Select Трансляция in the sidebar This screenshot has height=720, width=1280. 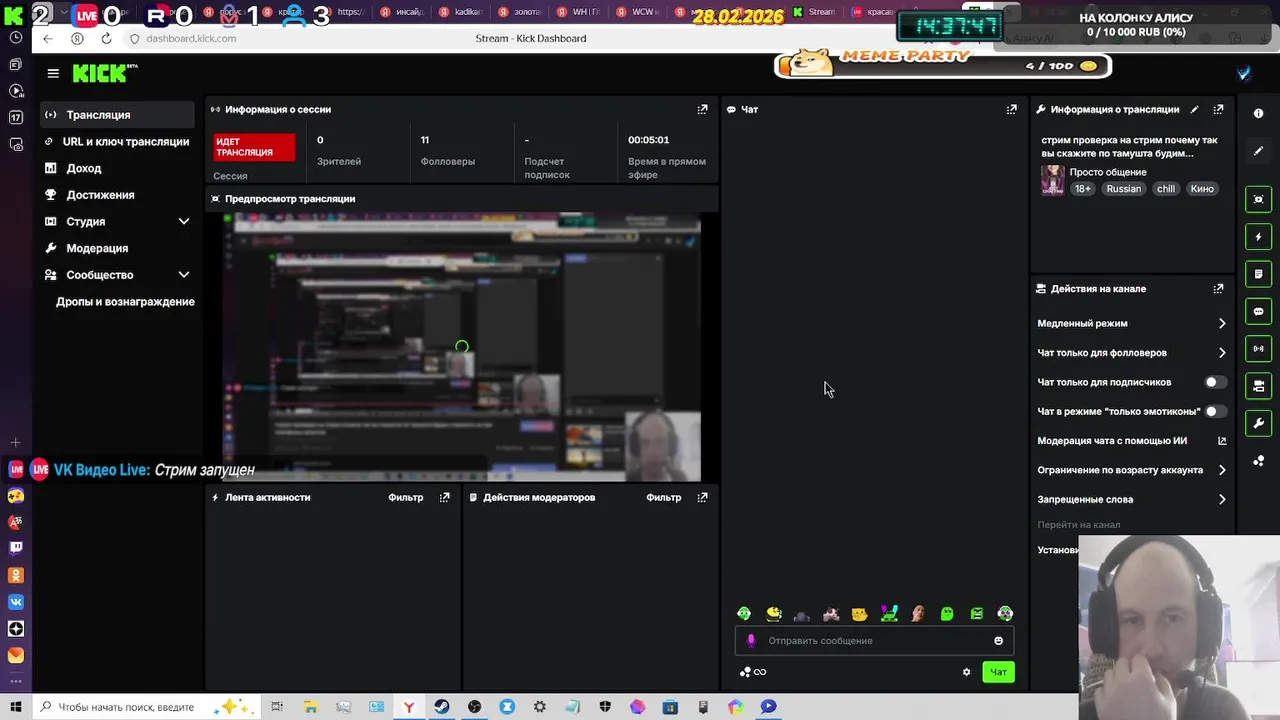coord(118,115)
